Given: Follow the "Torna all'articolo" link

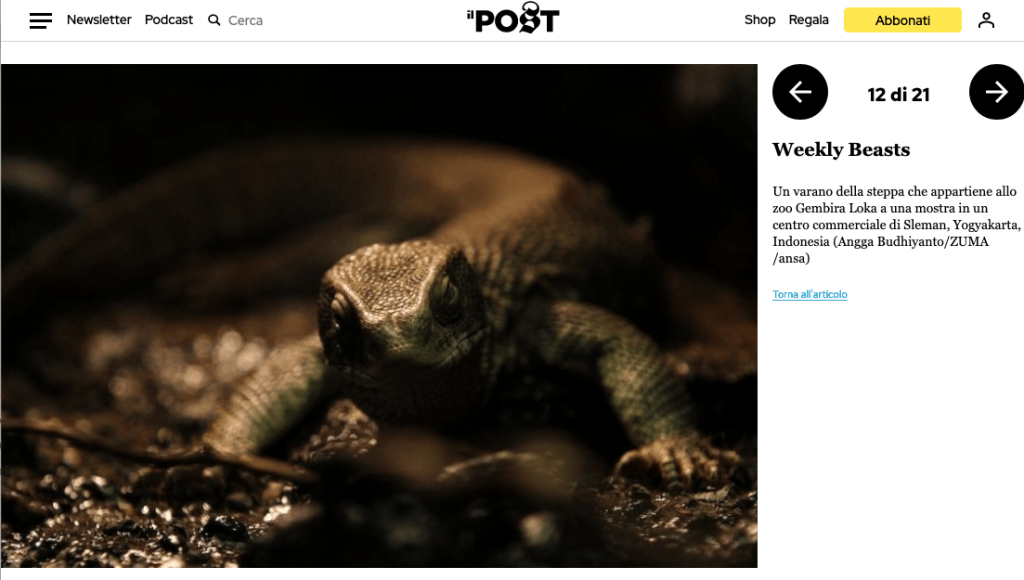Looking at the screenshot, I should (x=810, y=295).
